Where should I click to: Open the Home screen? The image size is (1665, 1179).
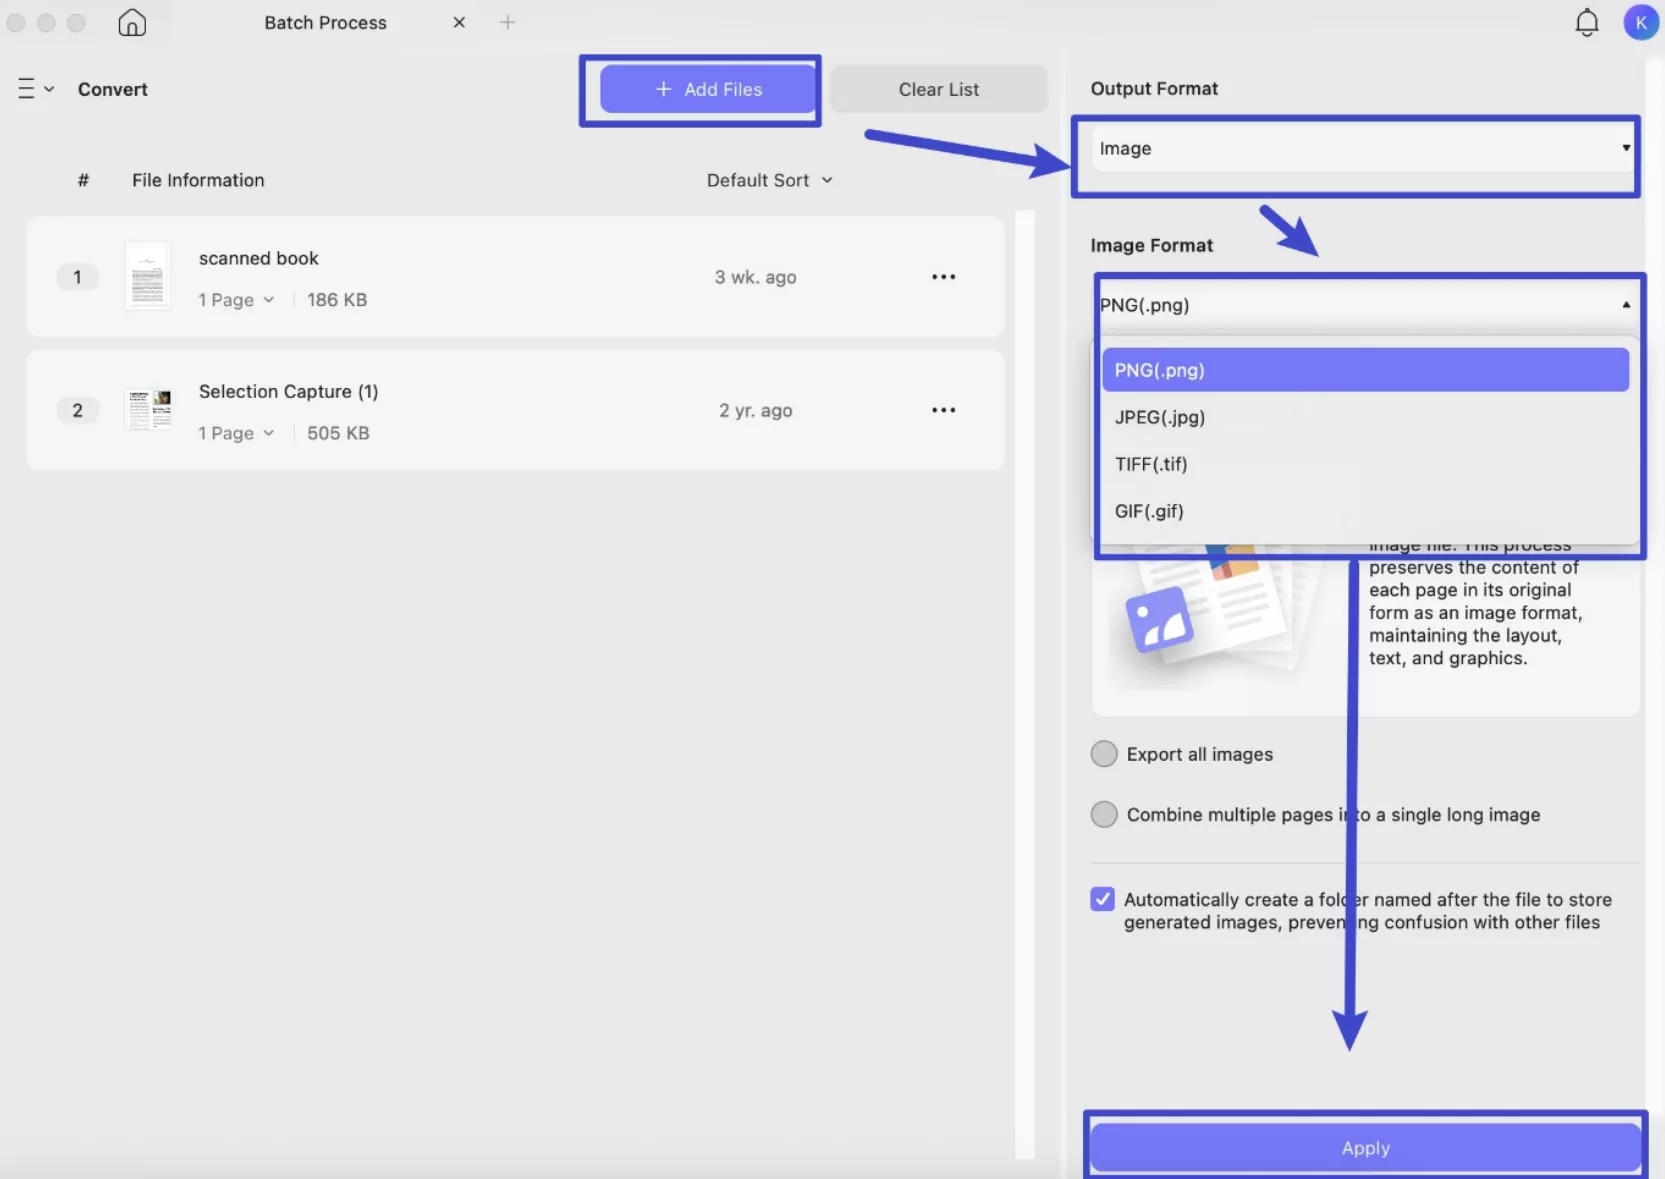tap(130, 22)
